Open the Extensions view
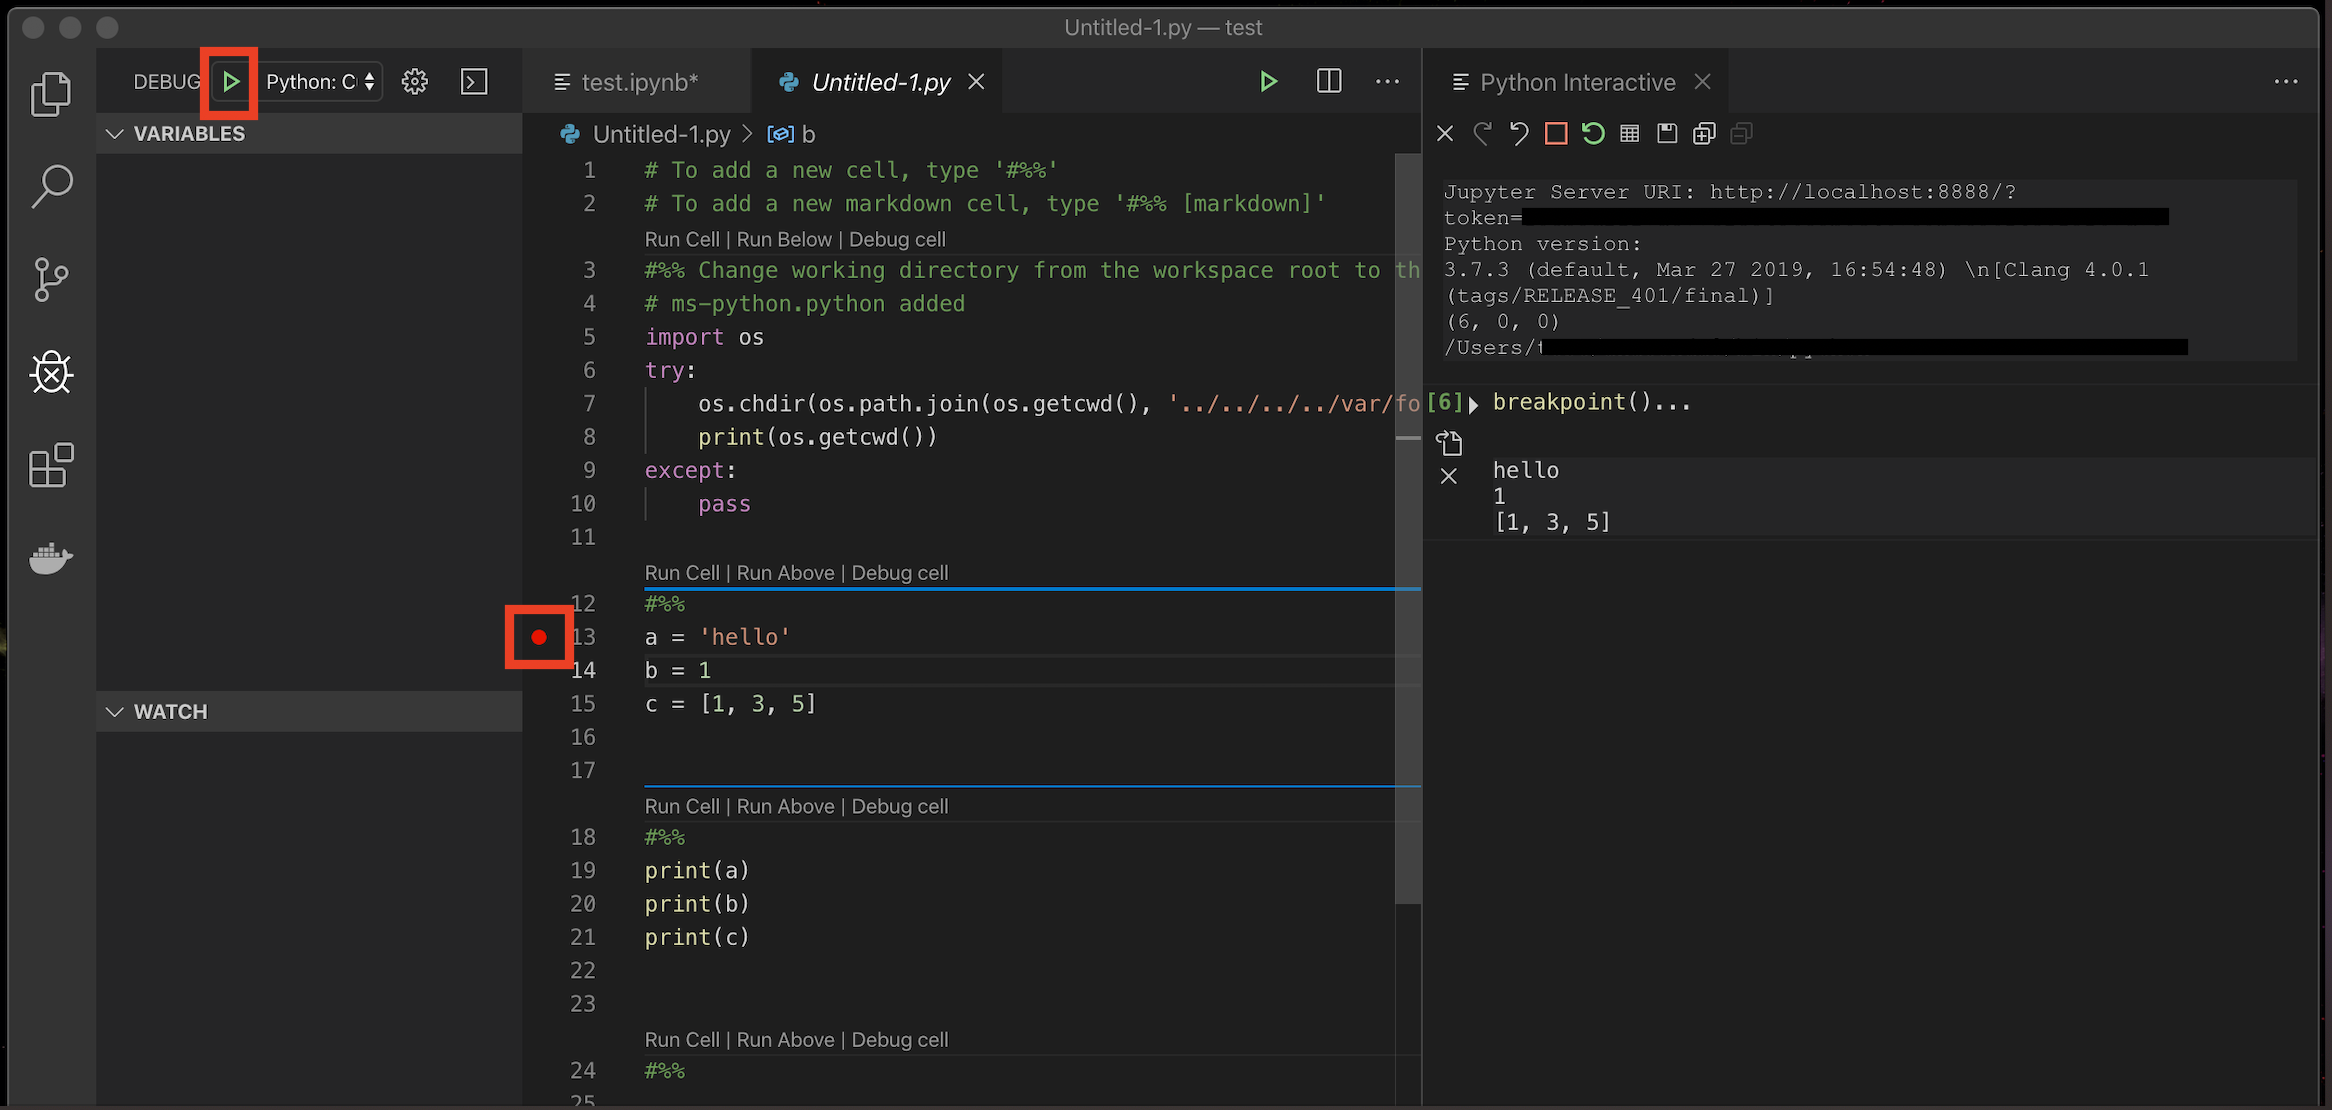 pyautogui.click(x=51, y=466)
